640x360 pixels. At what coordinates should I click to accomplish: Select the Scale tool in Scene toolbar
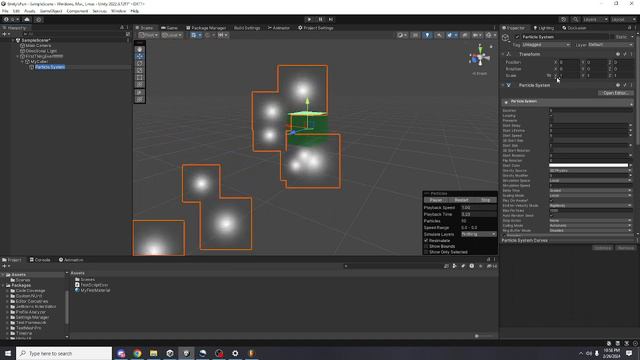tap(140, 70)
